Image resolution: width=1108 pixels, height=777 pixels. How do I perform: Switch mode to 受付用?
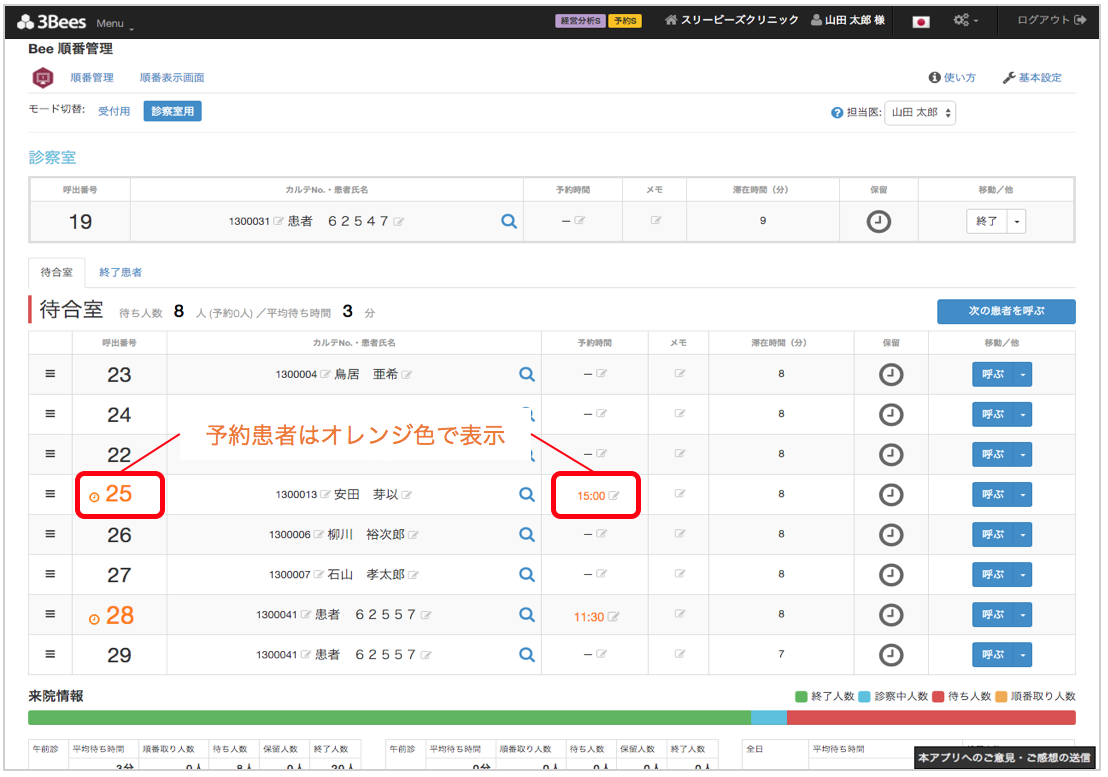pos(114,111)
